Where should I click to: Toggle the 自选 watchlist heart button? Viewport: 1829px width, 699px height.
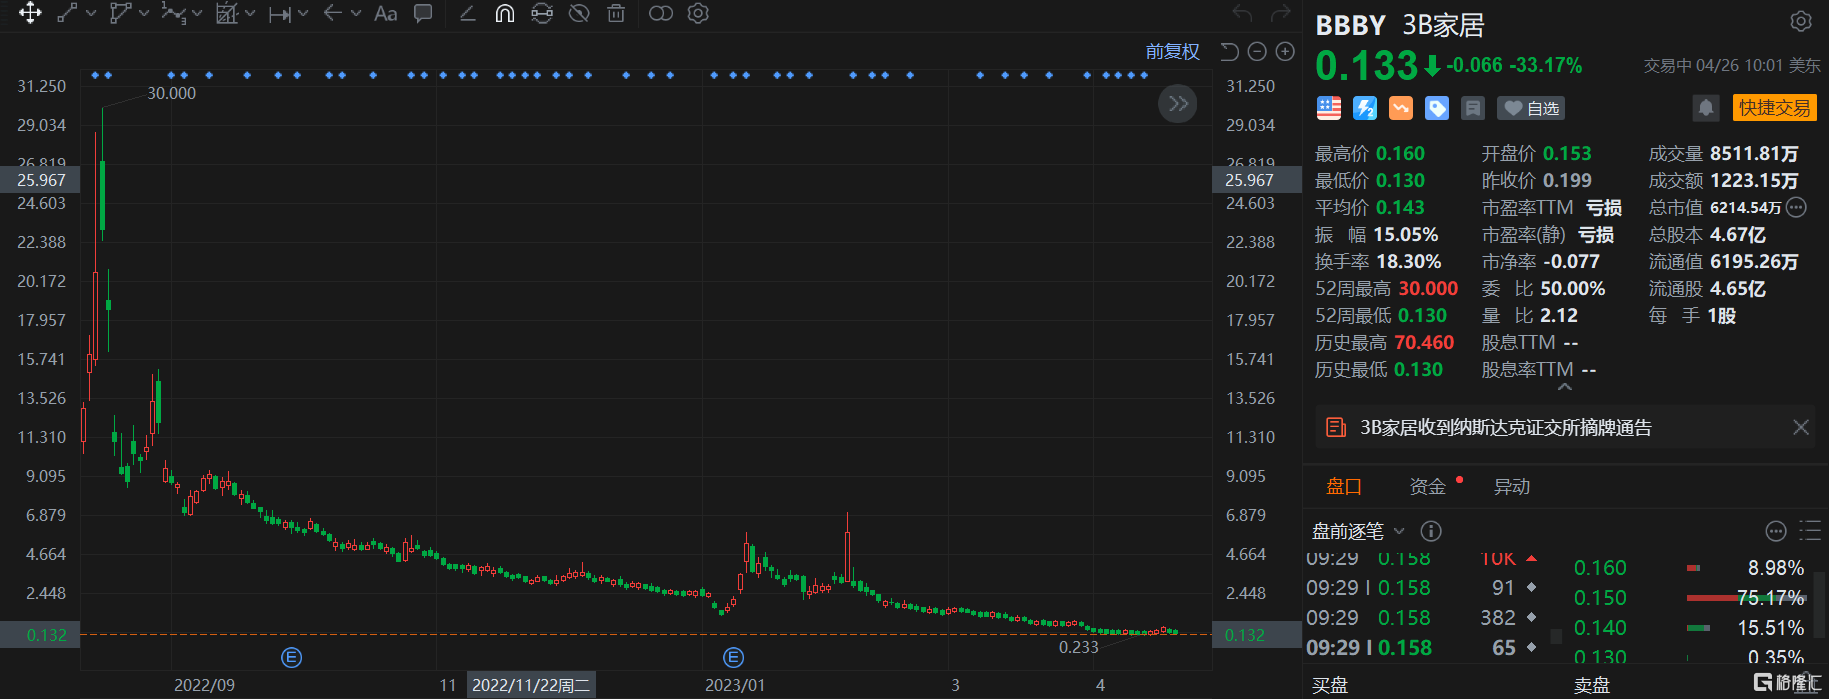(1531, 108)
